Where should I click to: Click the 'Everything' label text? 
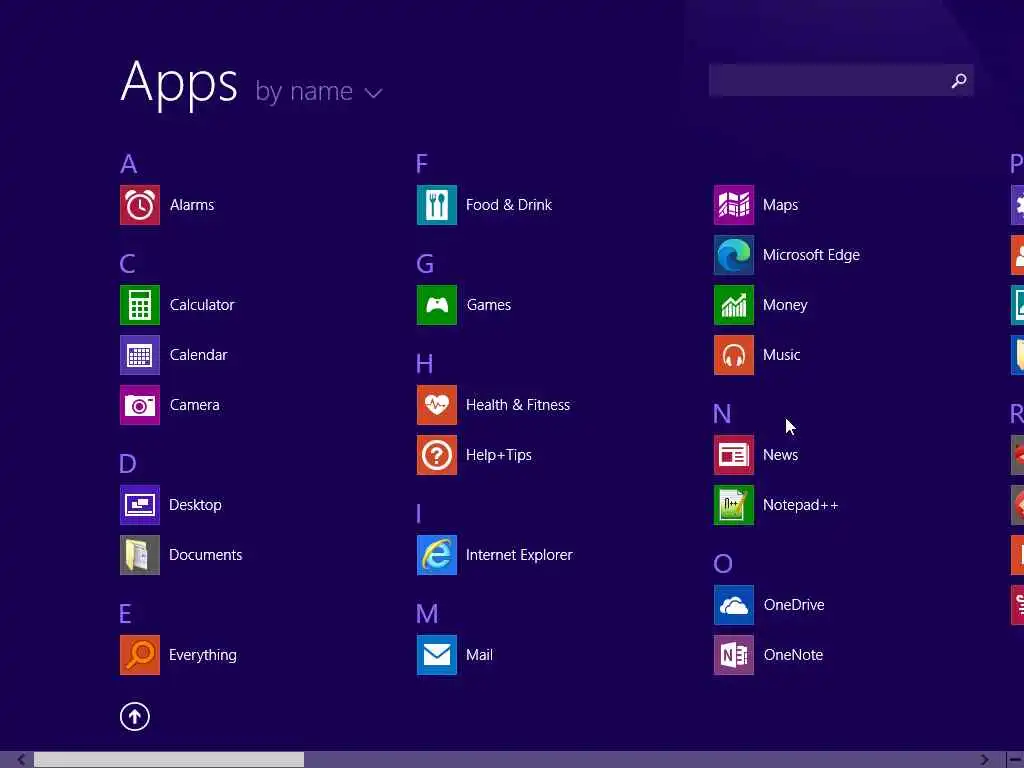coord(203,655)
